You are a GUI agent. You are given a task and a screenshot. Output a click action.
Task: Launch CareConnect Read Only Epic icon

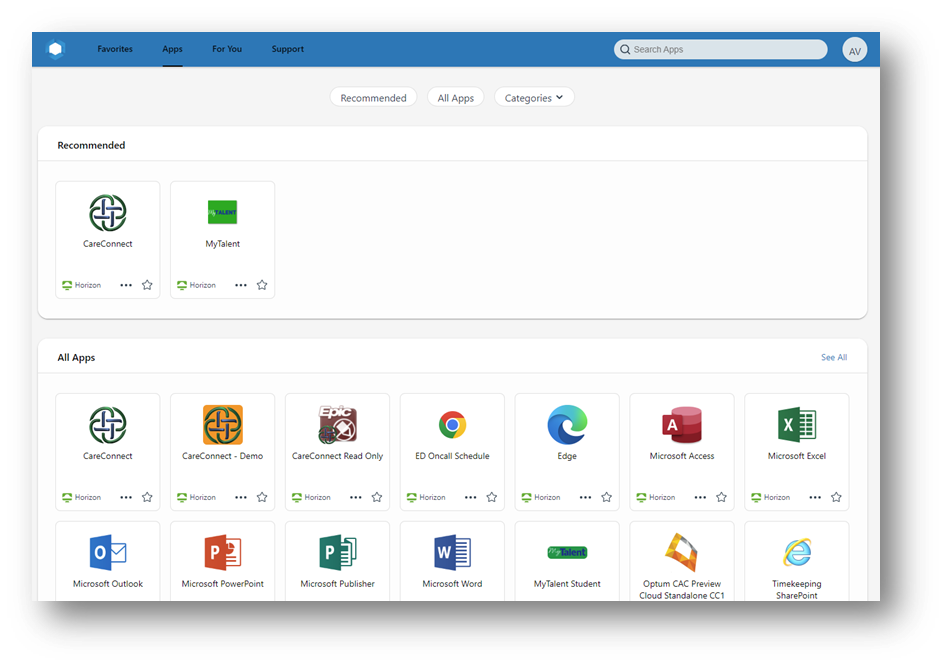[x=337, y=426]
